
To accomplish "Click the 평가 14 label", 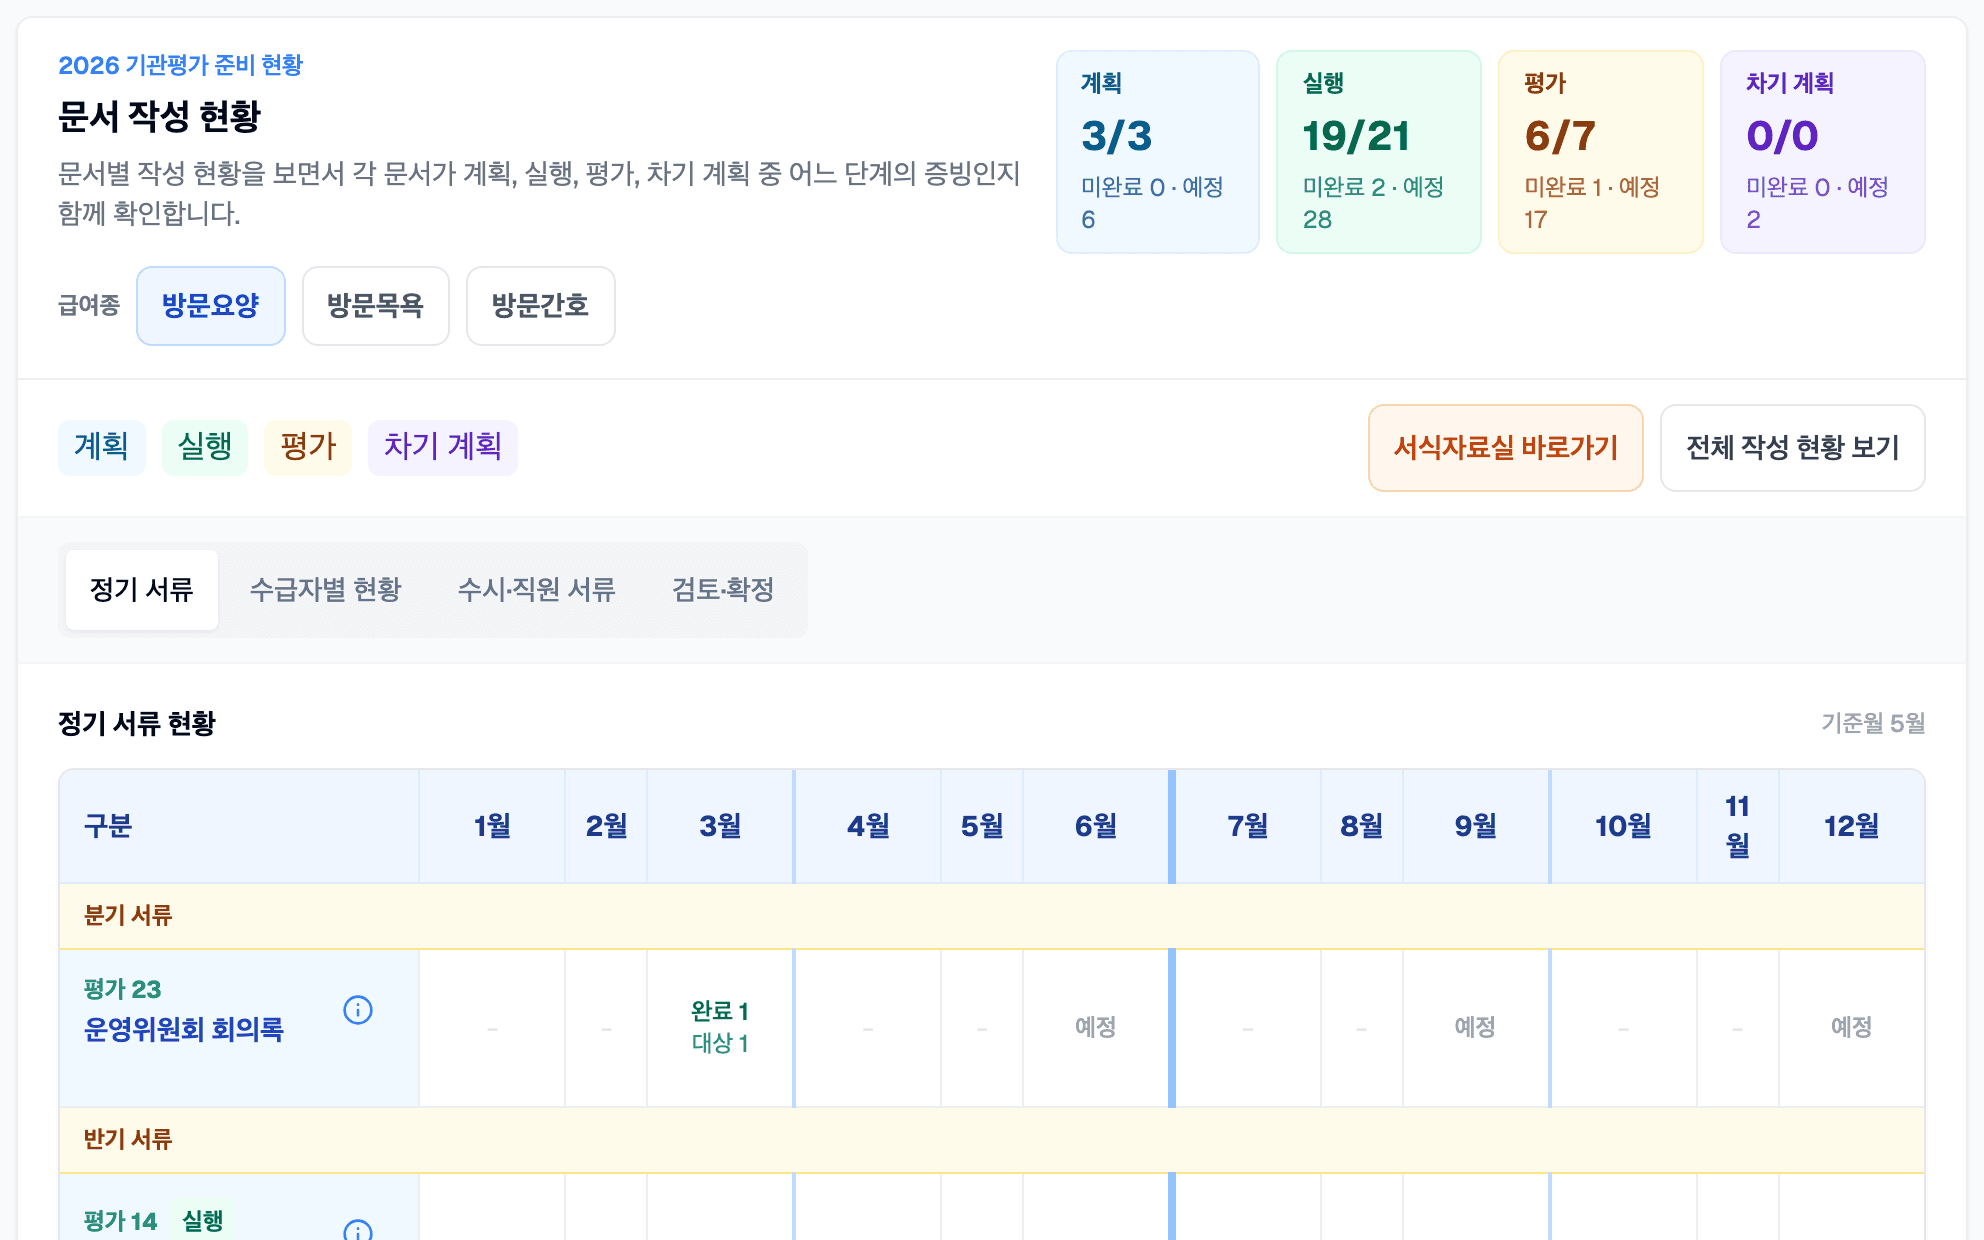I will point(121,1222).
